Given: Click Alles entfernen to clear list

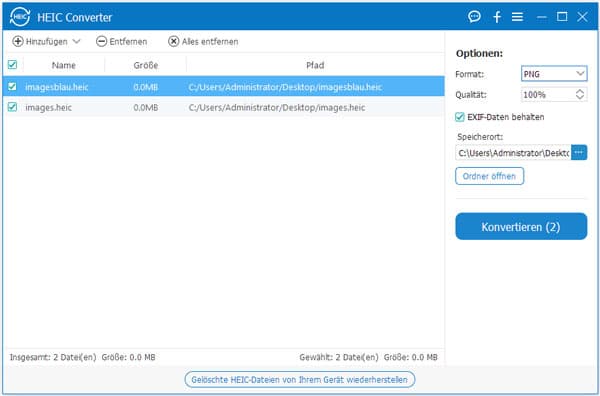Looking at the screenshot, I should click(x=203, y=41).
